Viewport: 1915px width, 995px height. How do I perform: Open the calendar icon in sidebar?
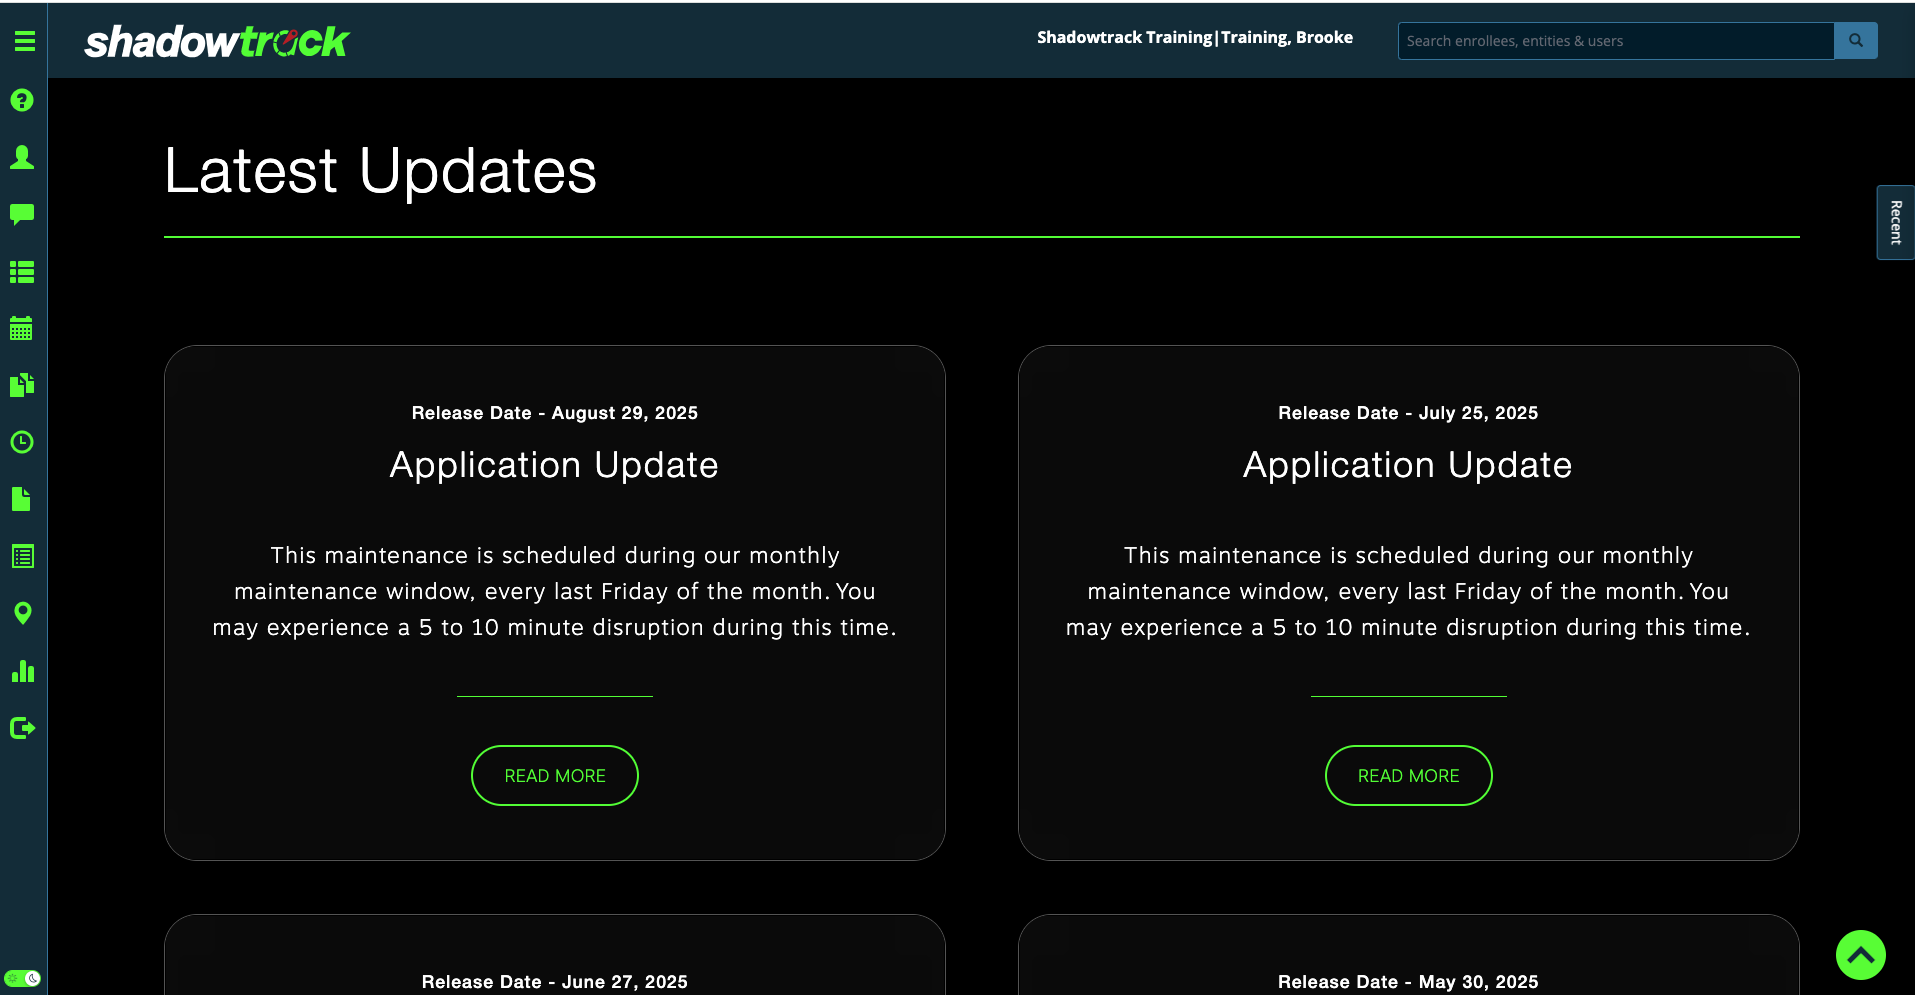(22, 328)
